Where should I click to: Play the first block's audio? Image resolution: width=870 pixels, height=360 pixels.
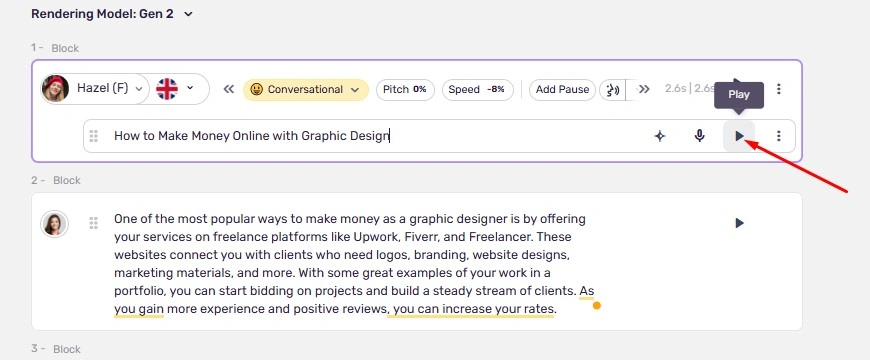click(739, 136)
